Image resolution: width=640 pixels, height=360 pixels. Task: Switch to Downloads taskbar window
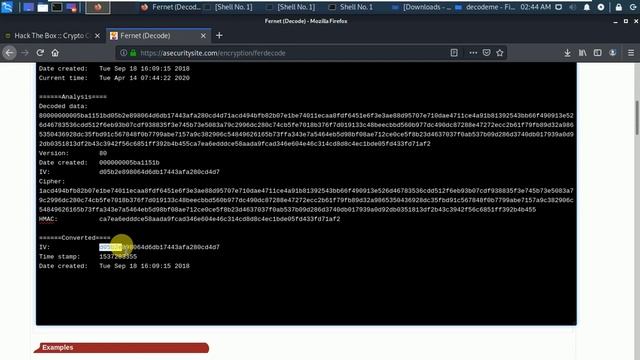(421, 7)
